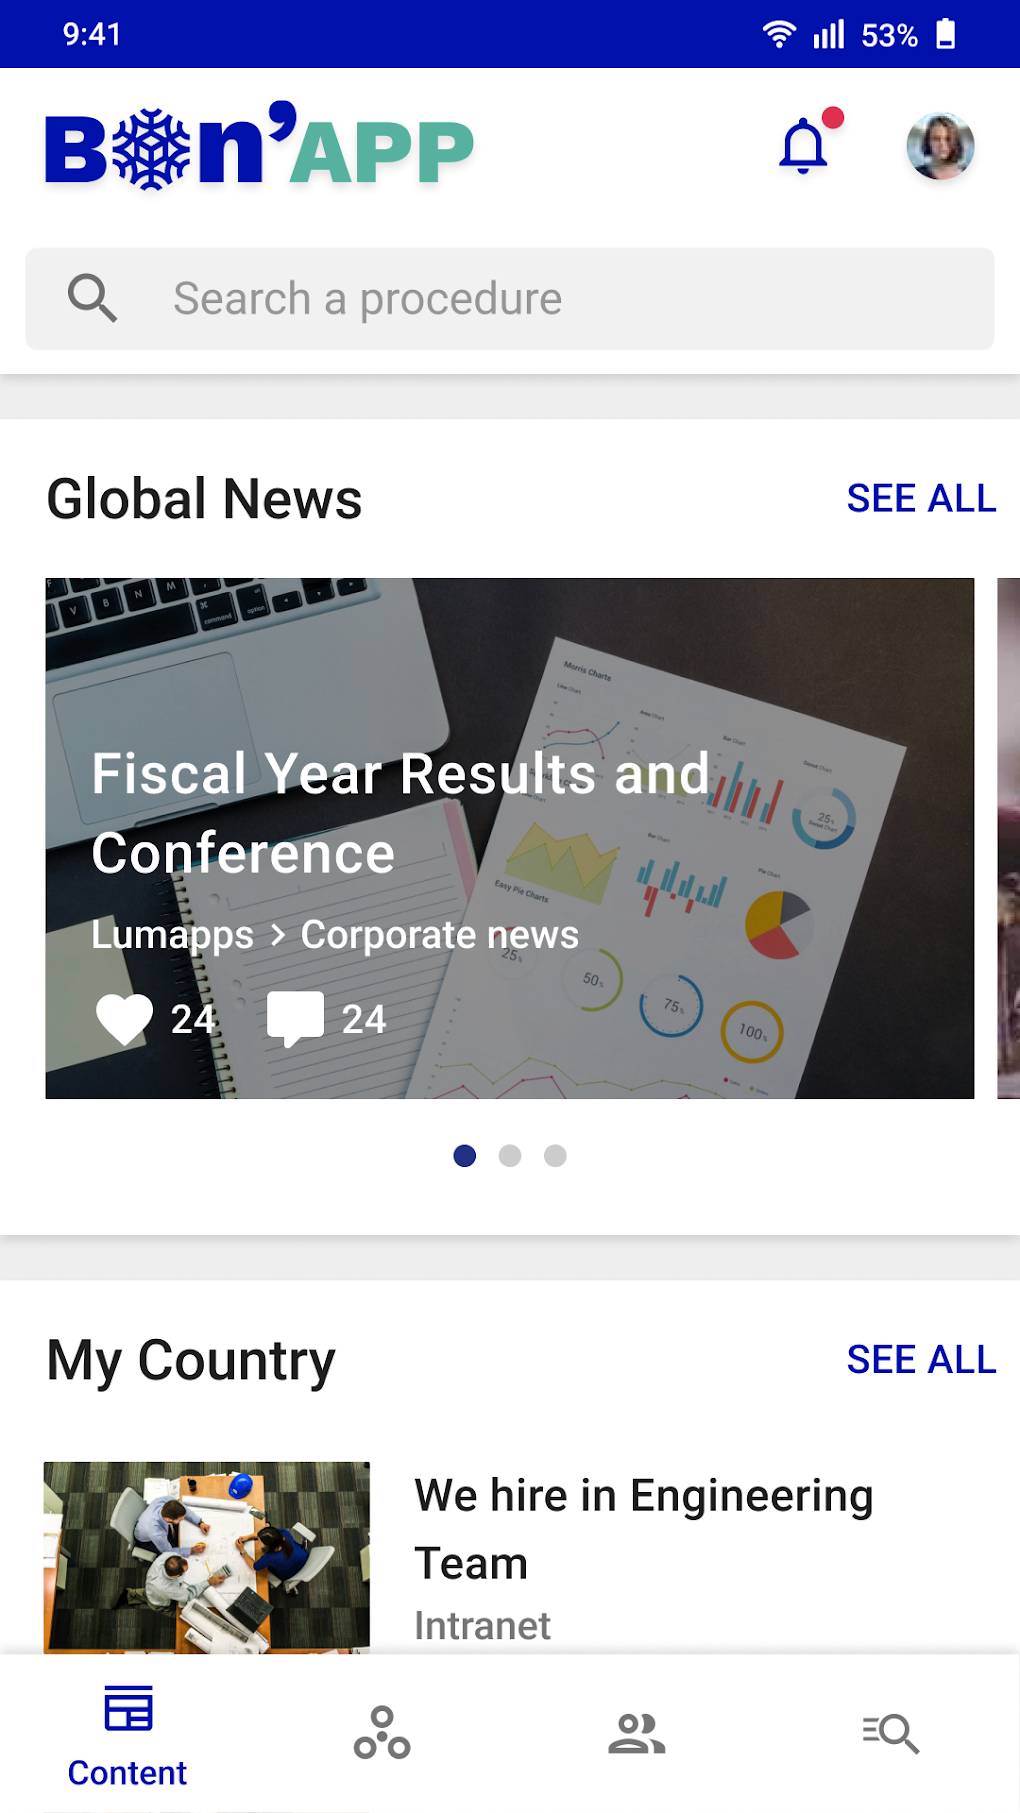Open the user profile avatar

point(940,147)
